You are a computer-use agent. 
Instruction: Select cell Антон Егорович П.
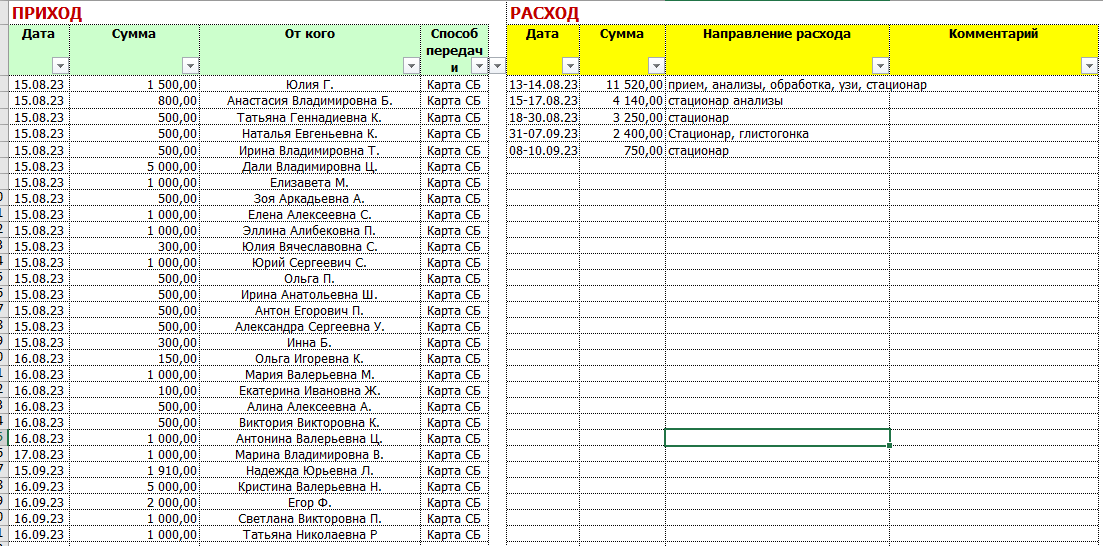310,310
